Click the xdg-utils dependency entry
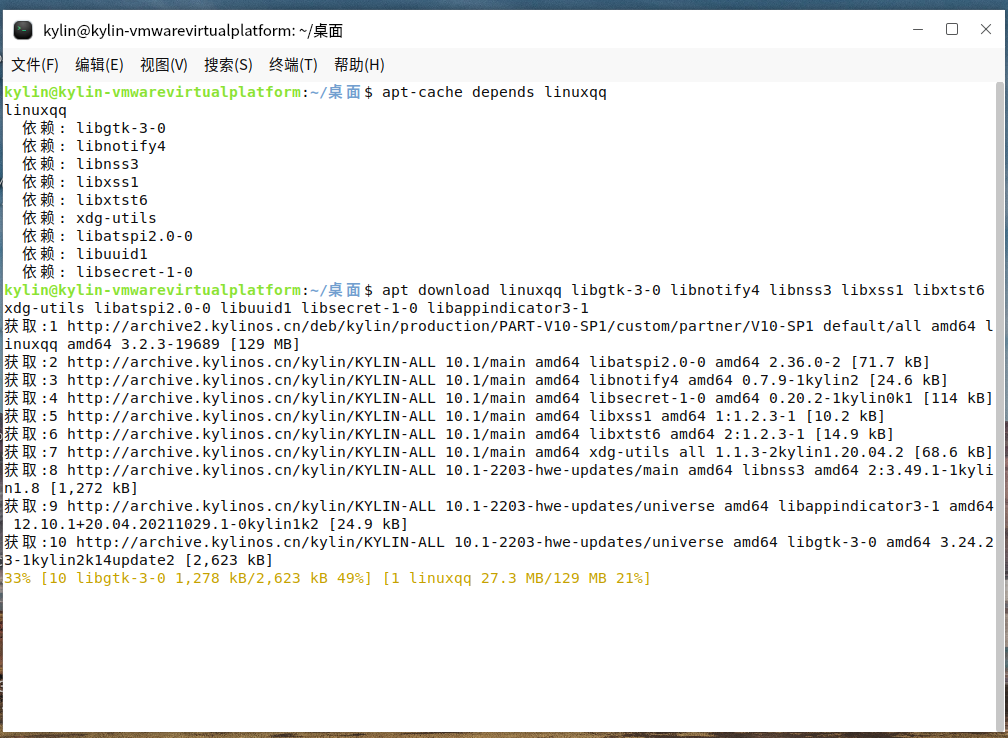This screenshot has width=1008, height=738. point(116,218)
